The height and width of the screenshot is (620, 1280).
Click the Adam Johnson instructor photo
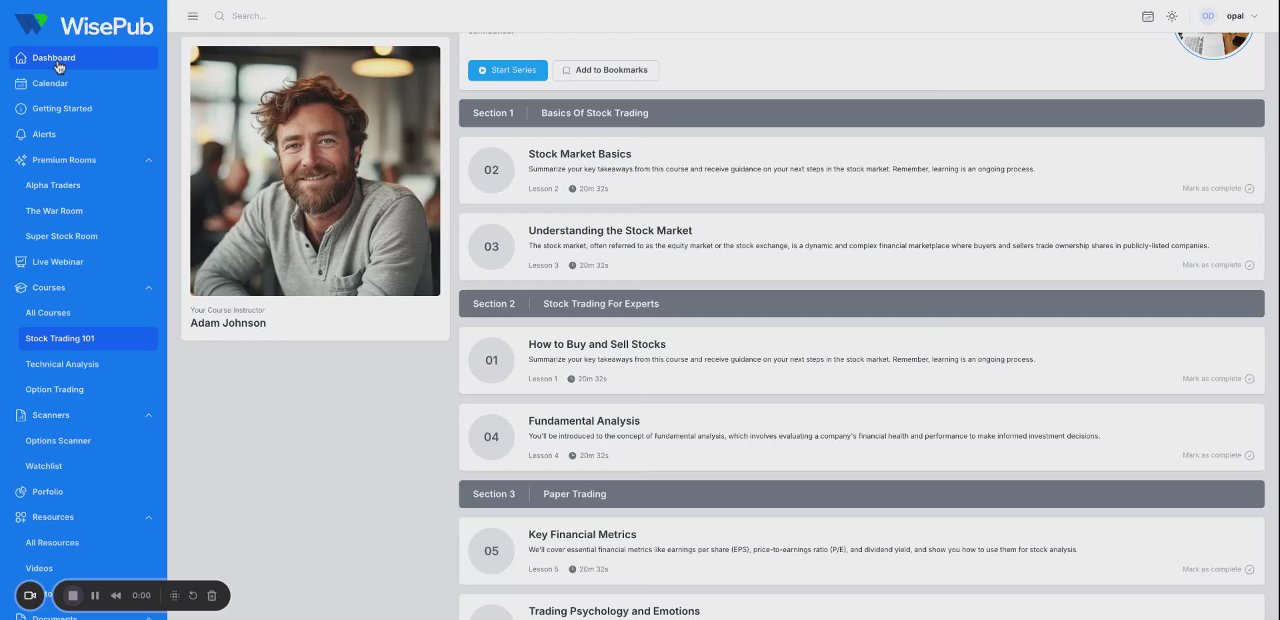(315, 171)
